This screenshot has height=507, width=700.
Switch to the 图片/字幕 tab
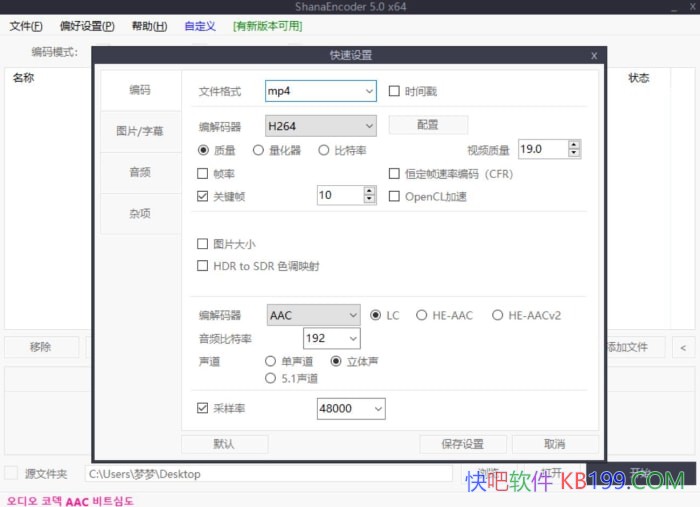[x=140, y=131]
